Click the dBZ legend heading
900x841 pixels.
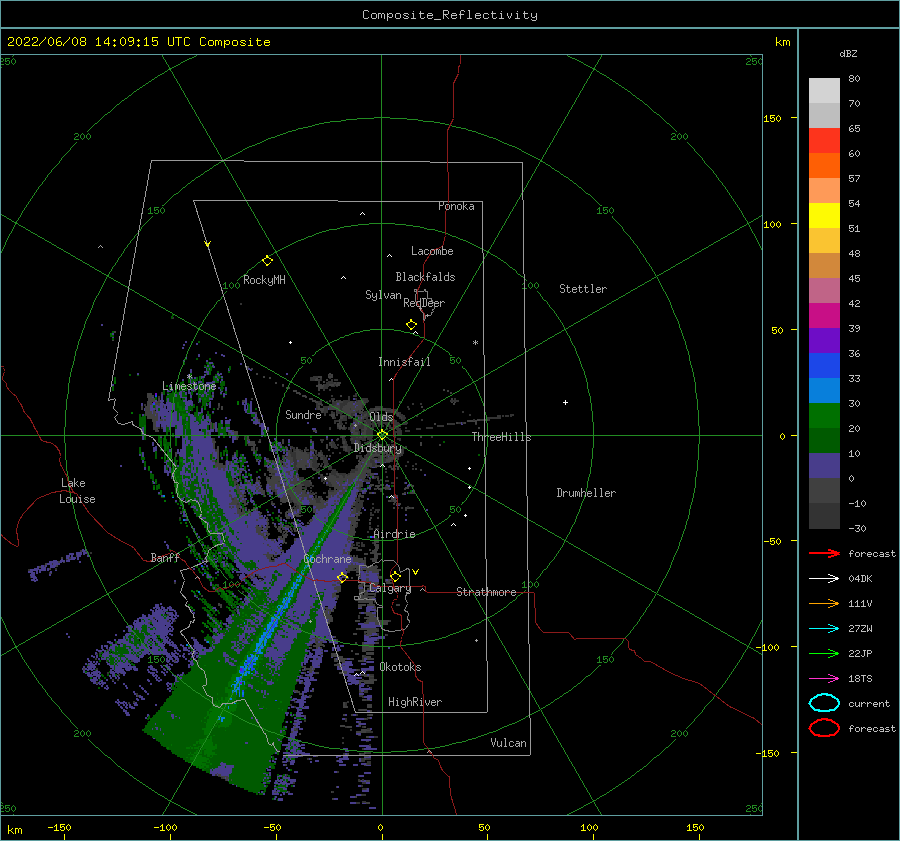click(848, 53)
